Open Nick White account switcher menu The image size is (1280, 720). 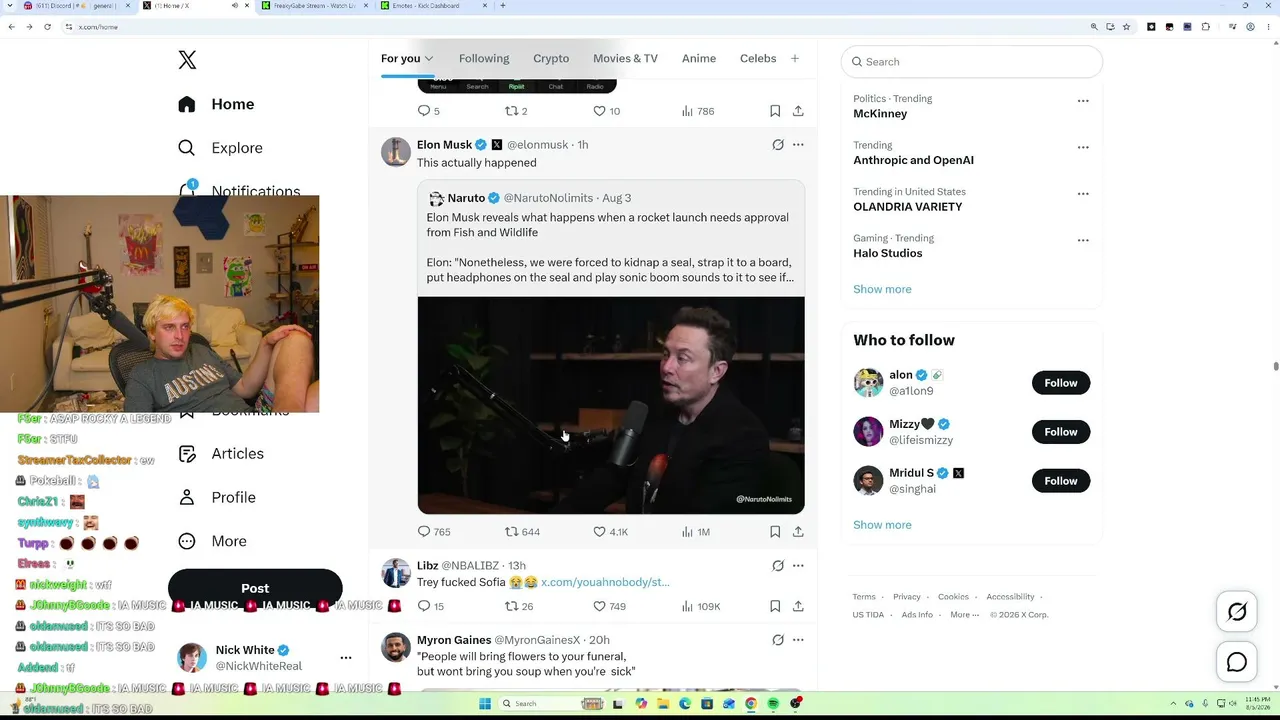point(346,658)
